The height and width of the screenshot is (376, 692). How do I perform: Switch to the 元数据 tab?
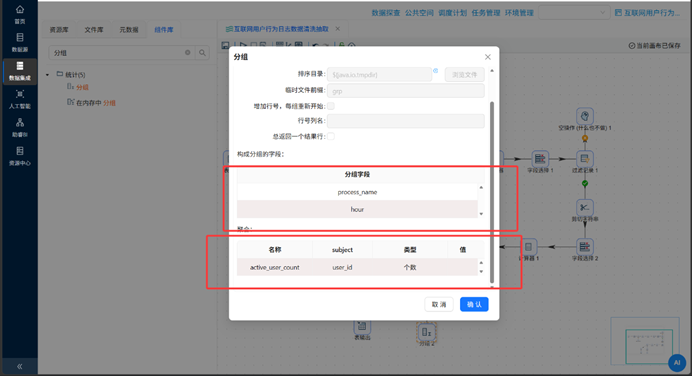pyautogui.click(x=129, y=30)
